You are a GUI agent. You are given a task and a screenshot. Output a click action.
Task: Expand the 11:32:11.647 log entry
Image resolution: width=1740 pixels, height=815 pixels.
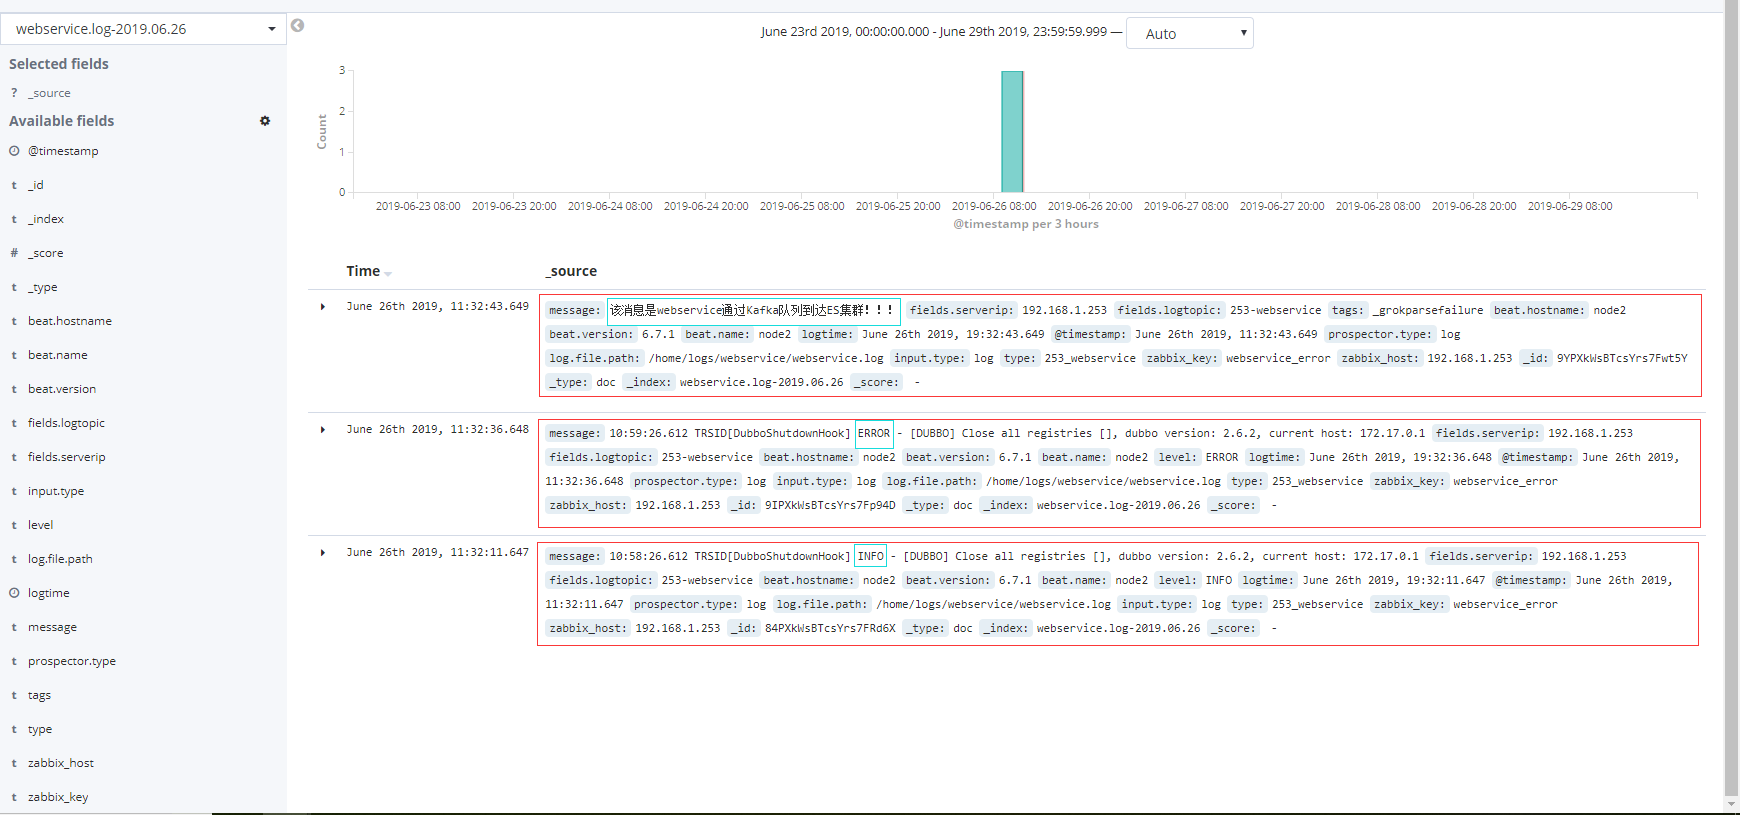click(323, 553)
